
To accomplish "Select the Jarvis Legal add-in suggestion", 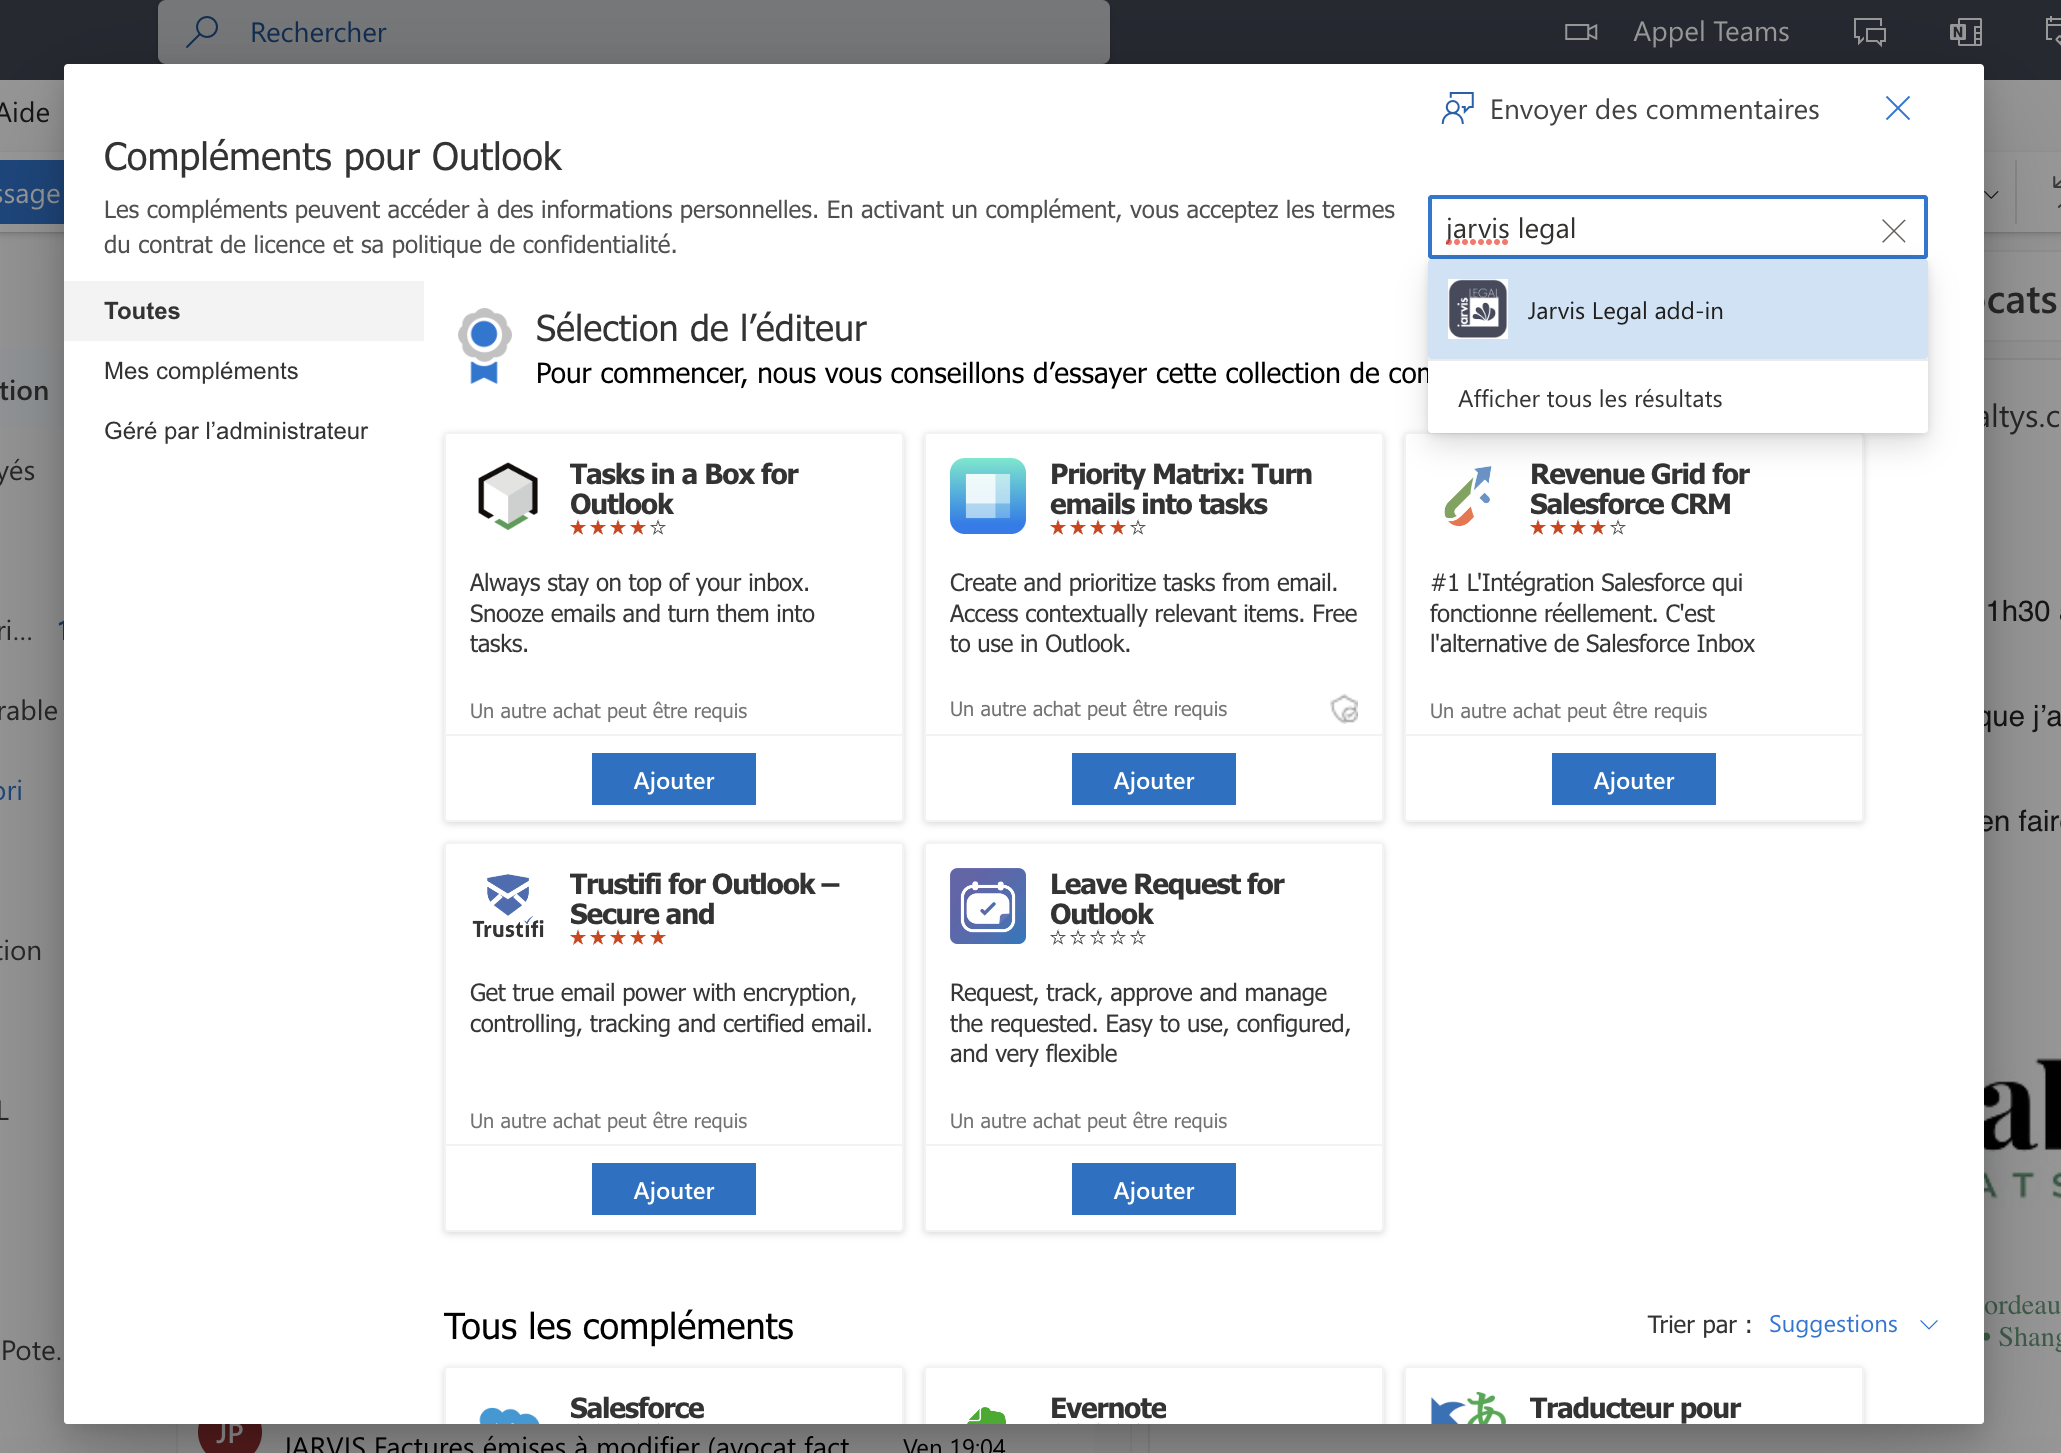I will 1677,310.
